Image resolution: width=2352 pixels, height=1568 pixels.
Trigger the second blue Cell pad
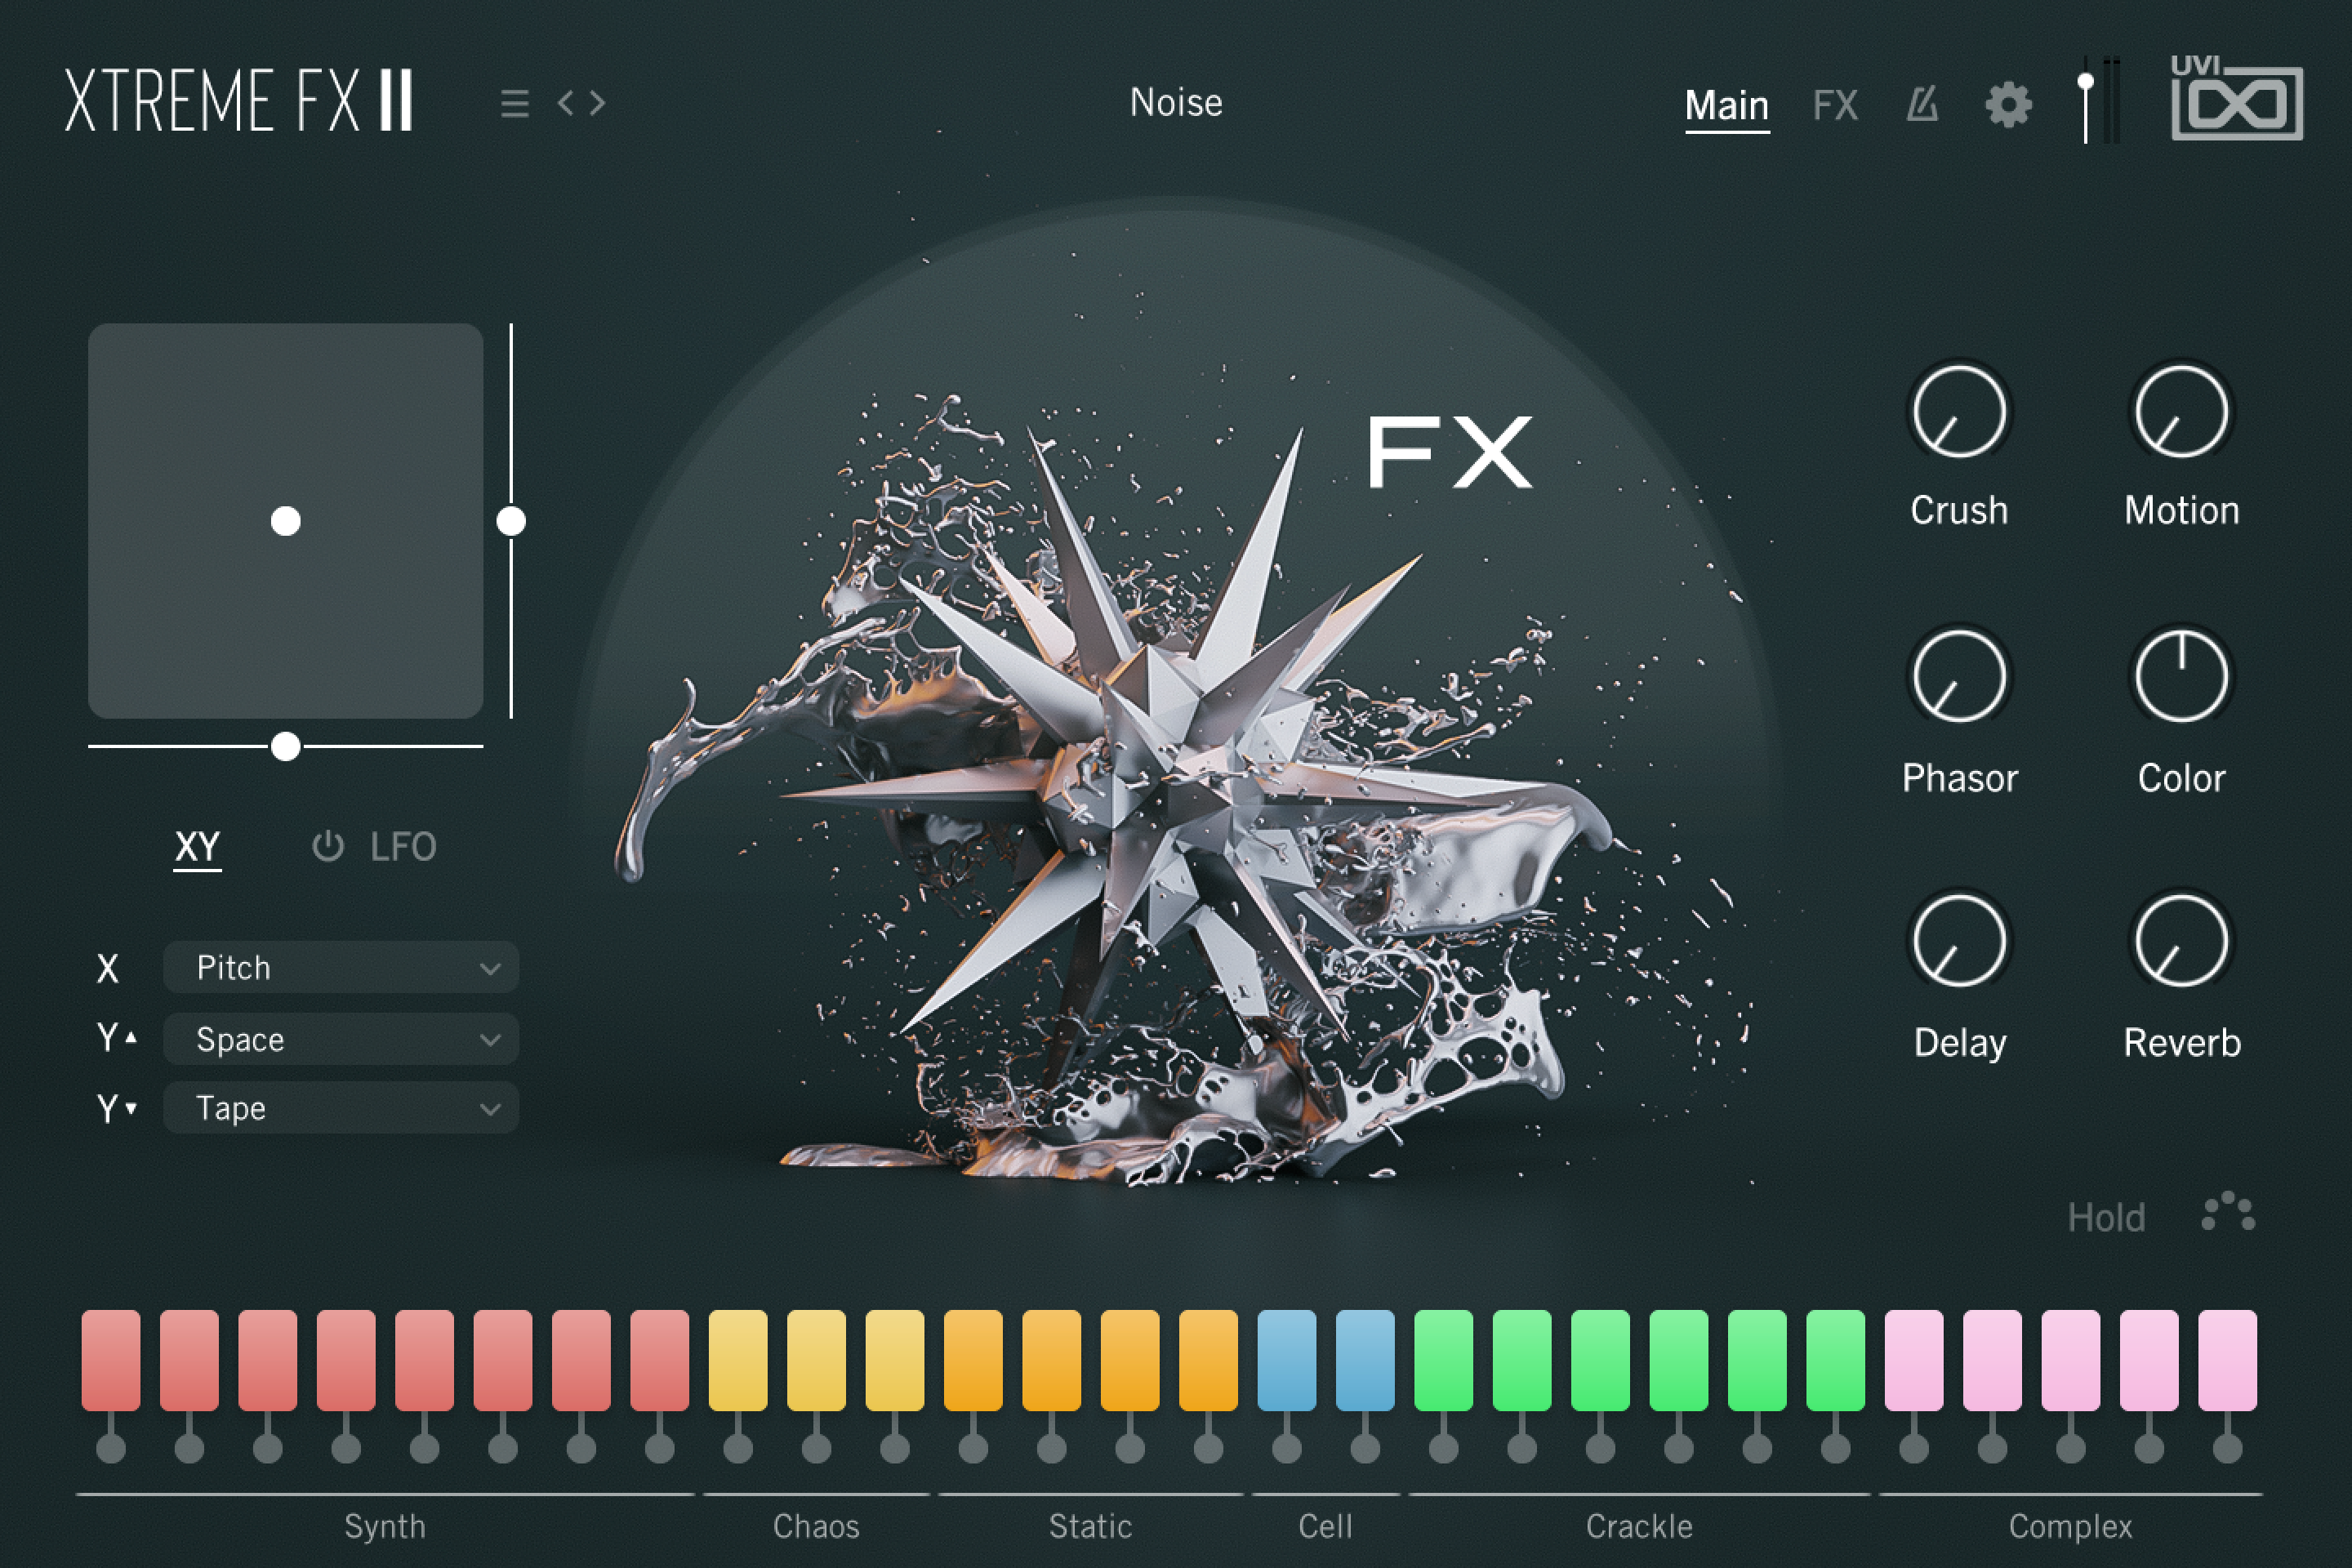point(1365,1360)
